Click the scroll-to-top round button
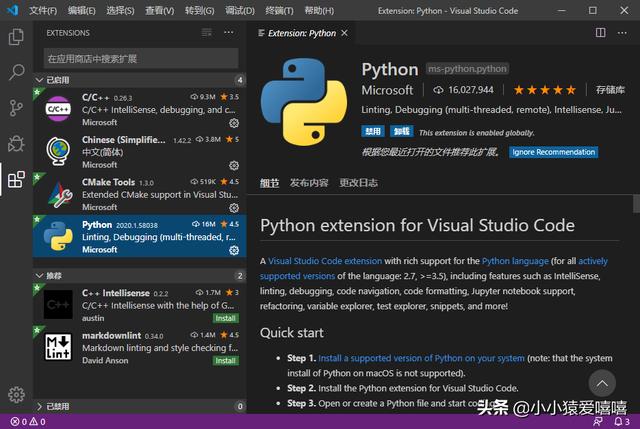 pos(602,384)
